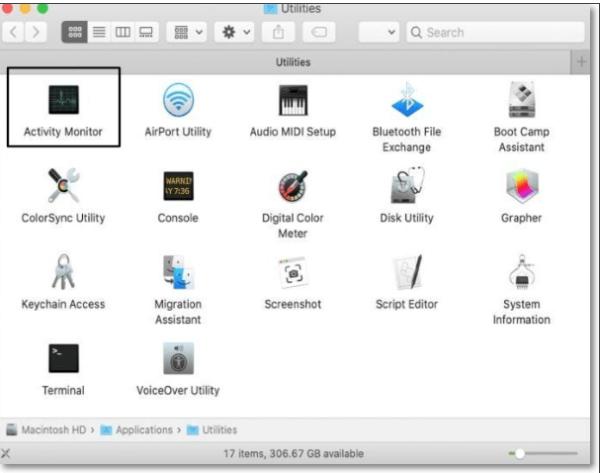The image size is (602, 473).
Task: Select the Grapher app icon
Action: coord(522,186)
